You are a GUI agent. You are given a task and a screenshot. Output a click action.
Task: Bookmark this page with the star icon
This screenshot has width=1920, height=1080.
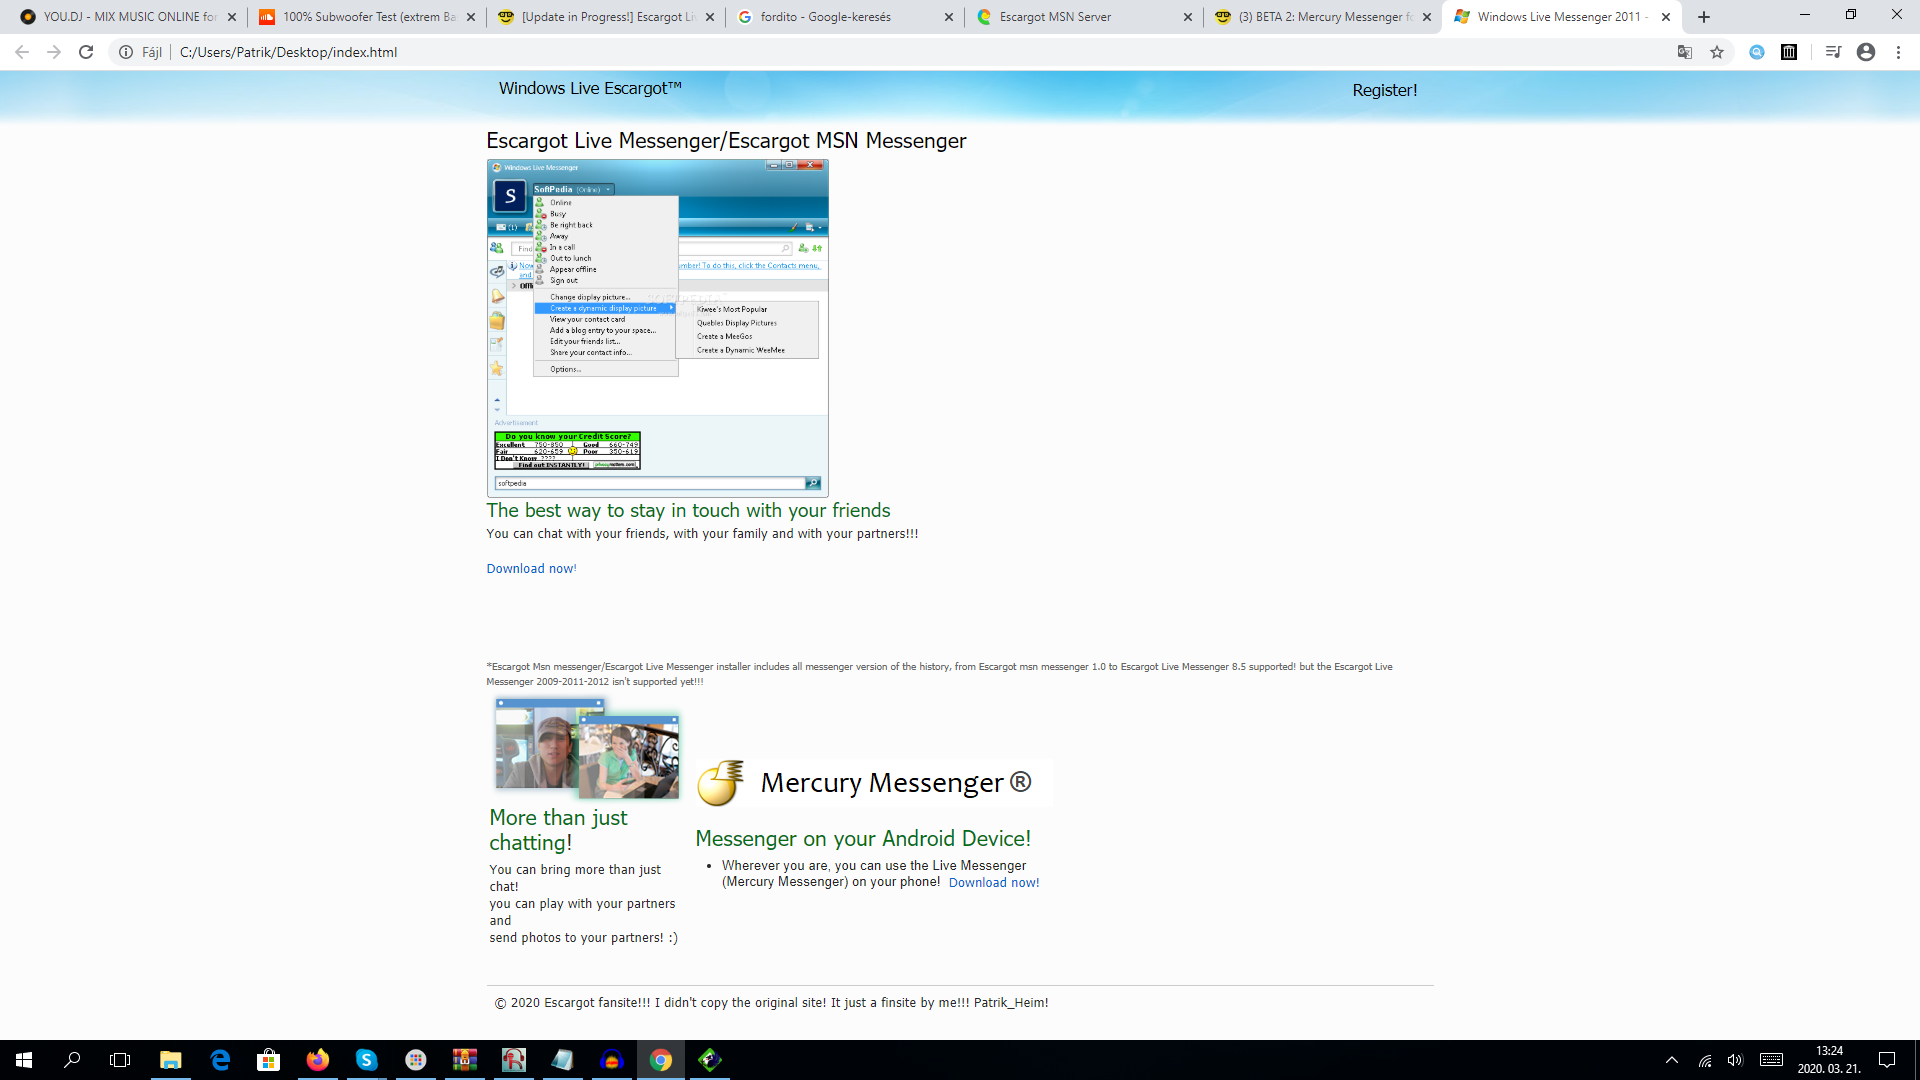coord(1717,52)
